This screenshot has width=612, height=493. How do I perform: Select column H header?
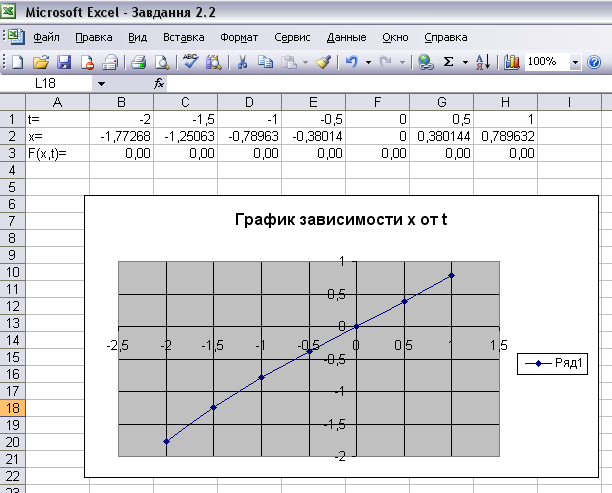(505, 102)
